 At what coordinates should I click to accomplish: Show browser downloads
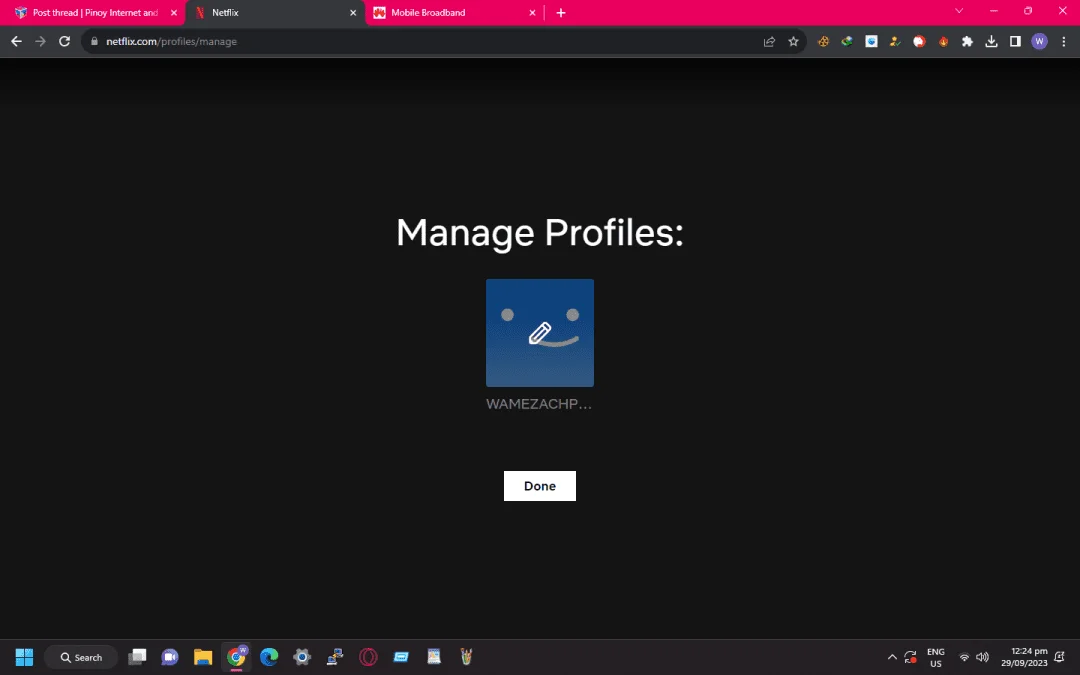coord(991,41)
